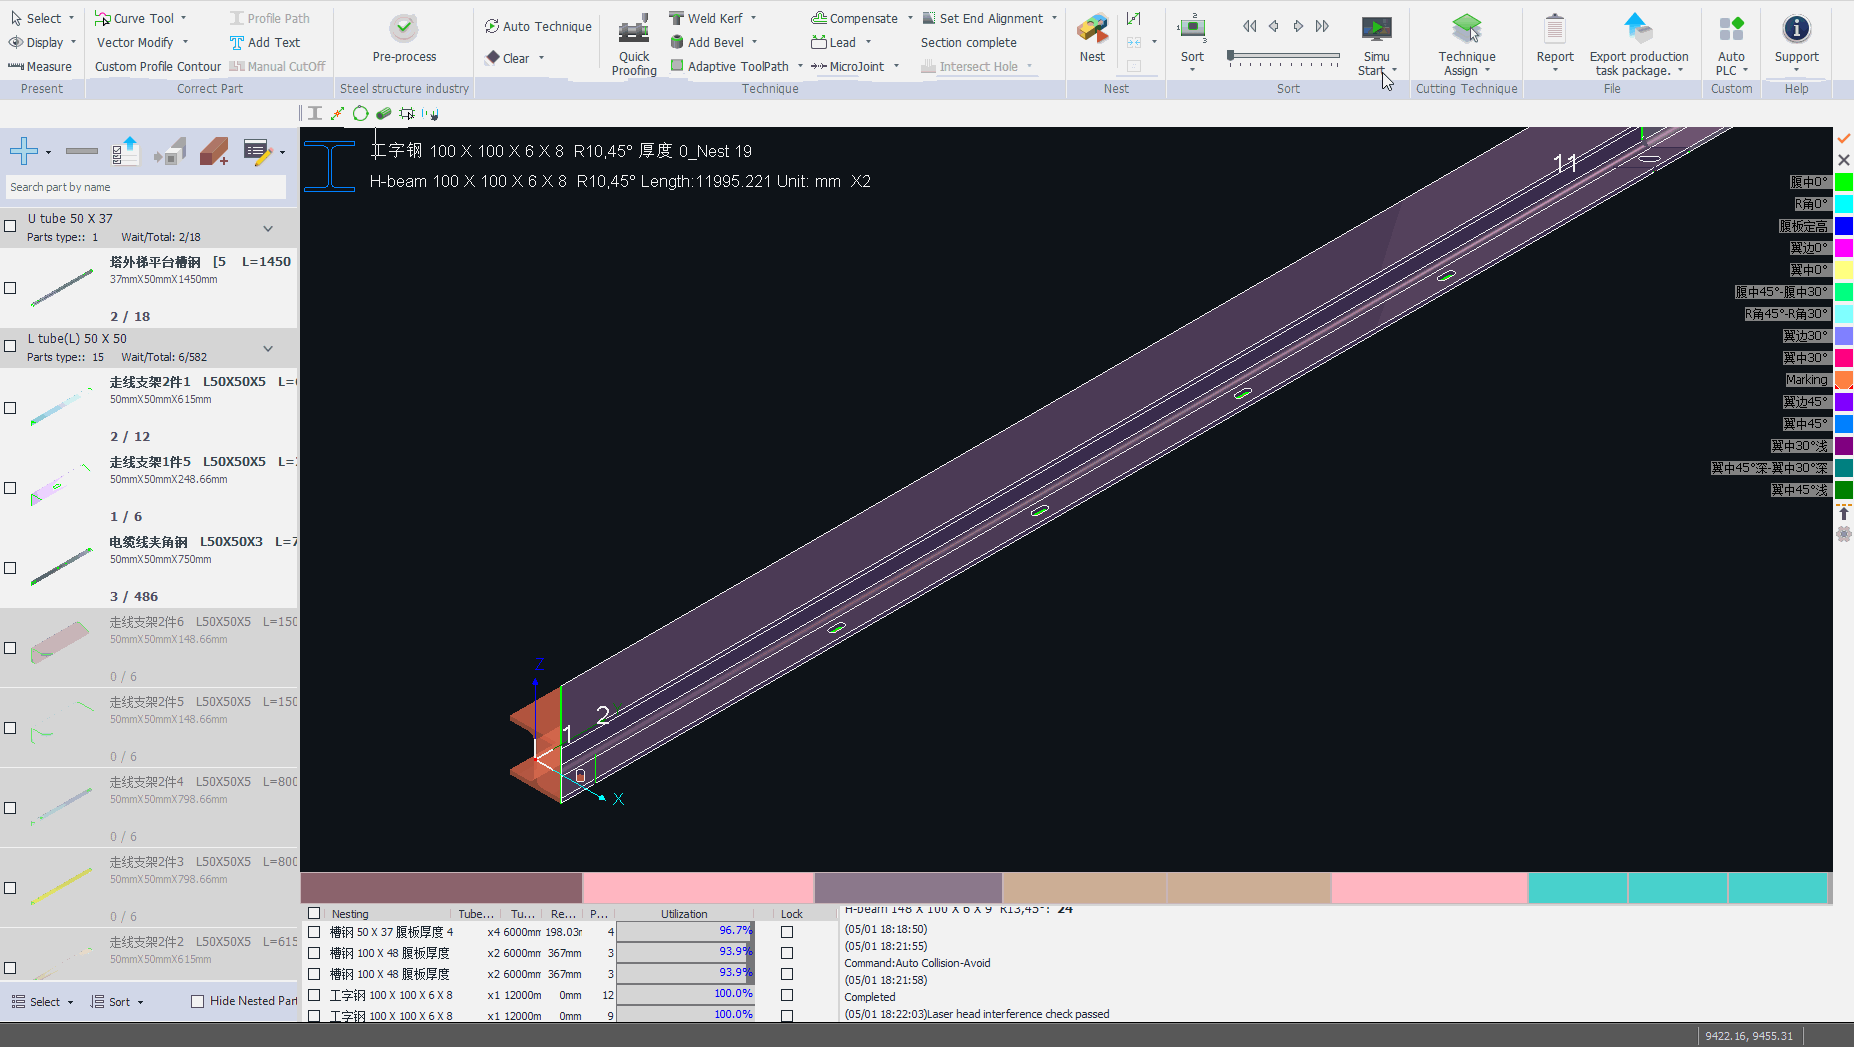The image size is (1854, 1047).
Task: Click the gear icon on the right sidebar
Action: click(1844, 534)
